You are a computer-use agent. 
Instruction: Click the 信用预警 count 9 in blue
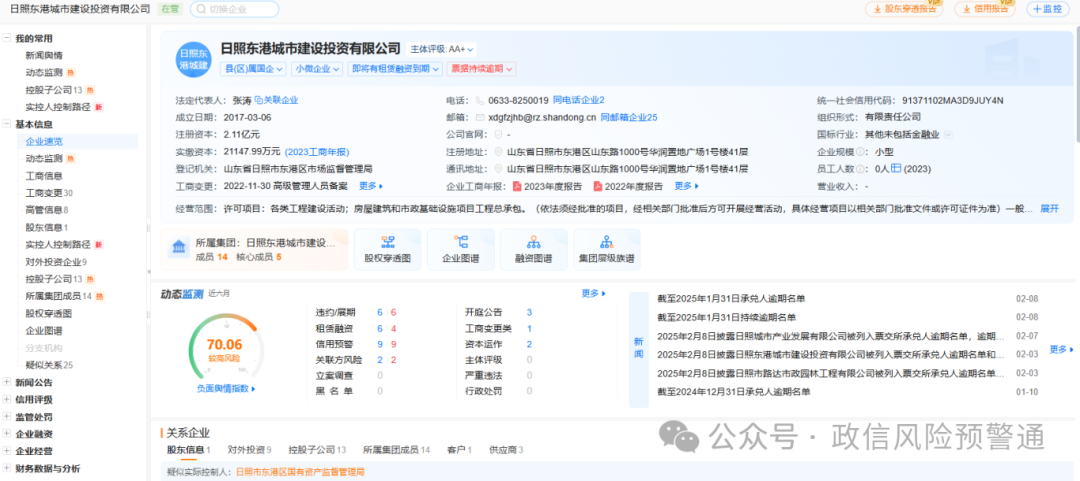pos(380,345)
